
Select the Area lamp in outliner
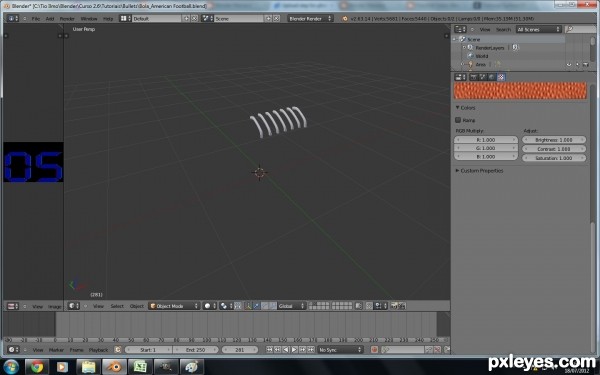[x=481, y=65]
